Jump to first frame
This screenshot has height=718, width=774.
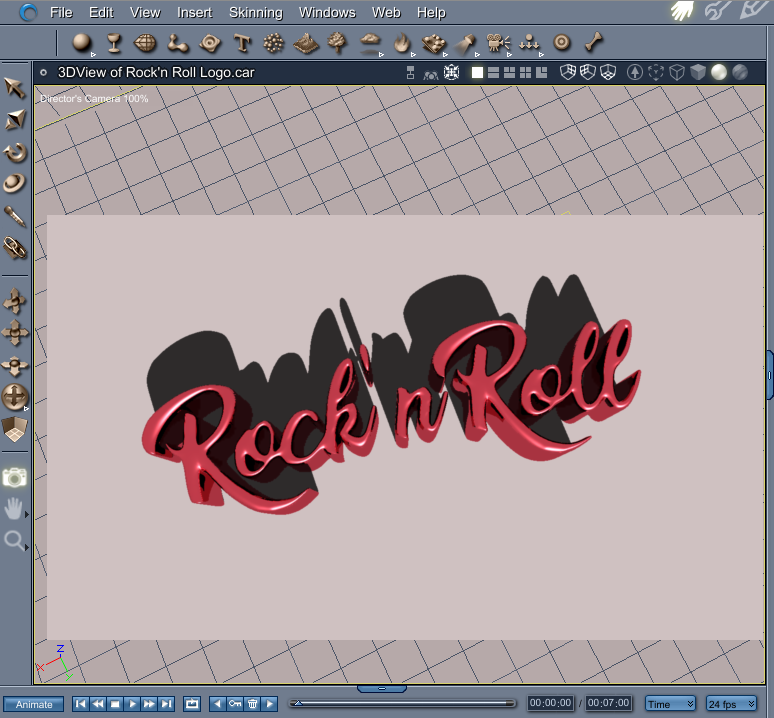(80, 704)
